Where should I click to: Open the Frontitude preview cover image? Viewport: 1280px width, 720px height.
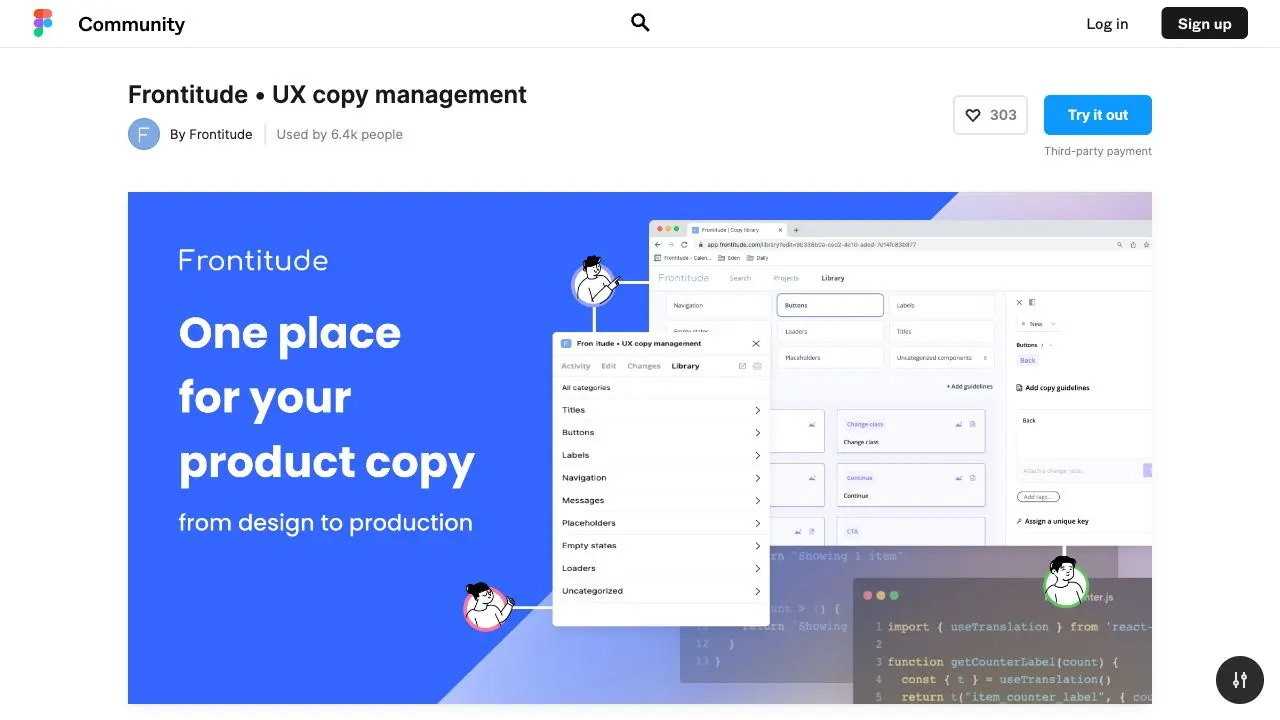tap(640, 448)
